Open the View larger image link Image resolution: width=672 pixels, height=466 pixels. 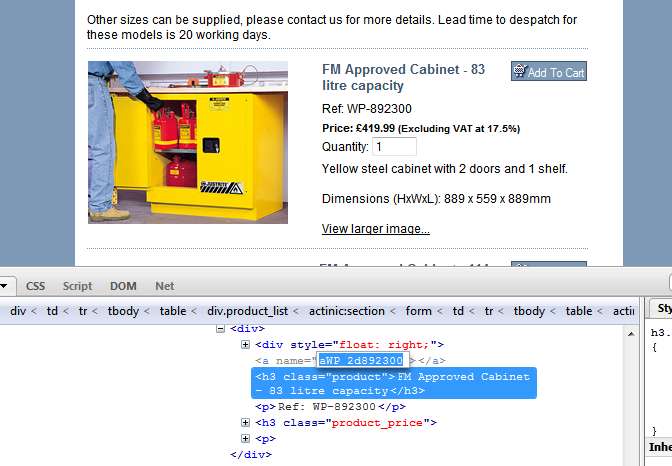click(x=375, y=229)
